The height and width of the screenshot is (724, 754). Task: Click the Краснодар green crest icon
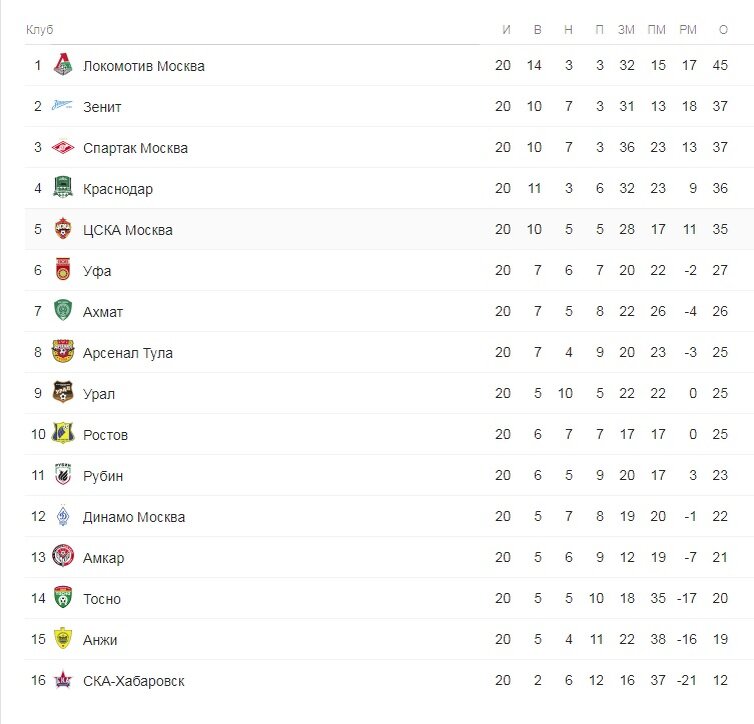[x=63, y=187]
